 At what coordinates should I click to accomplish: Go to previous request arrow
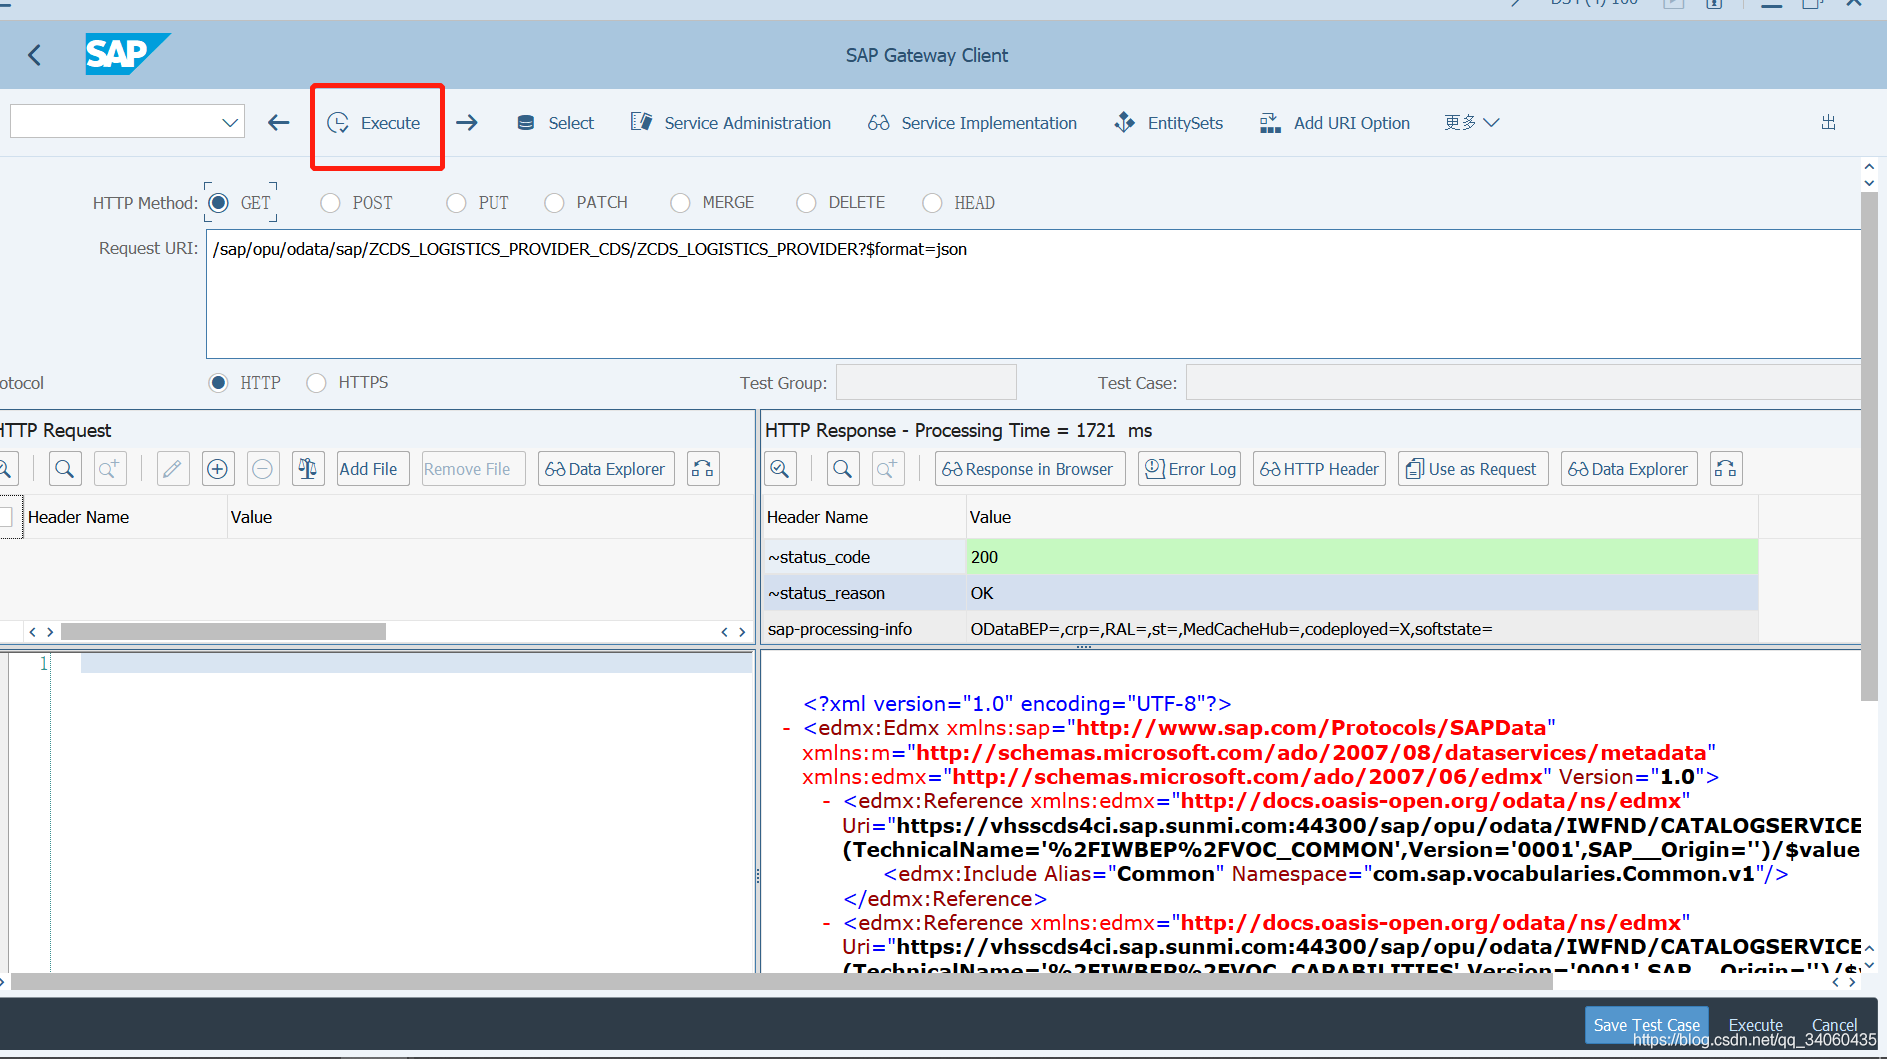coord(279,123)
